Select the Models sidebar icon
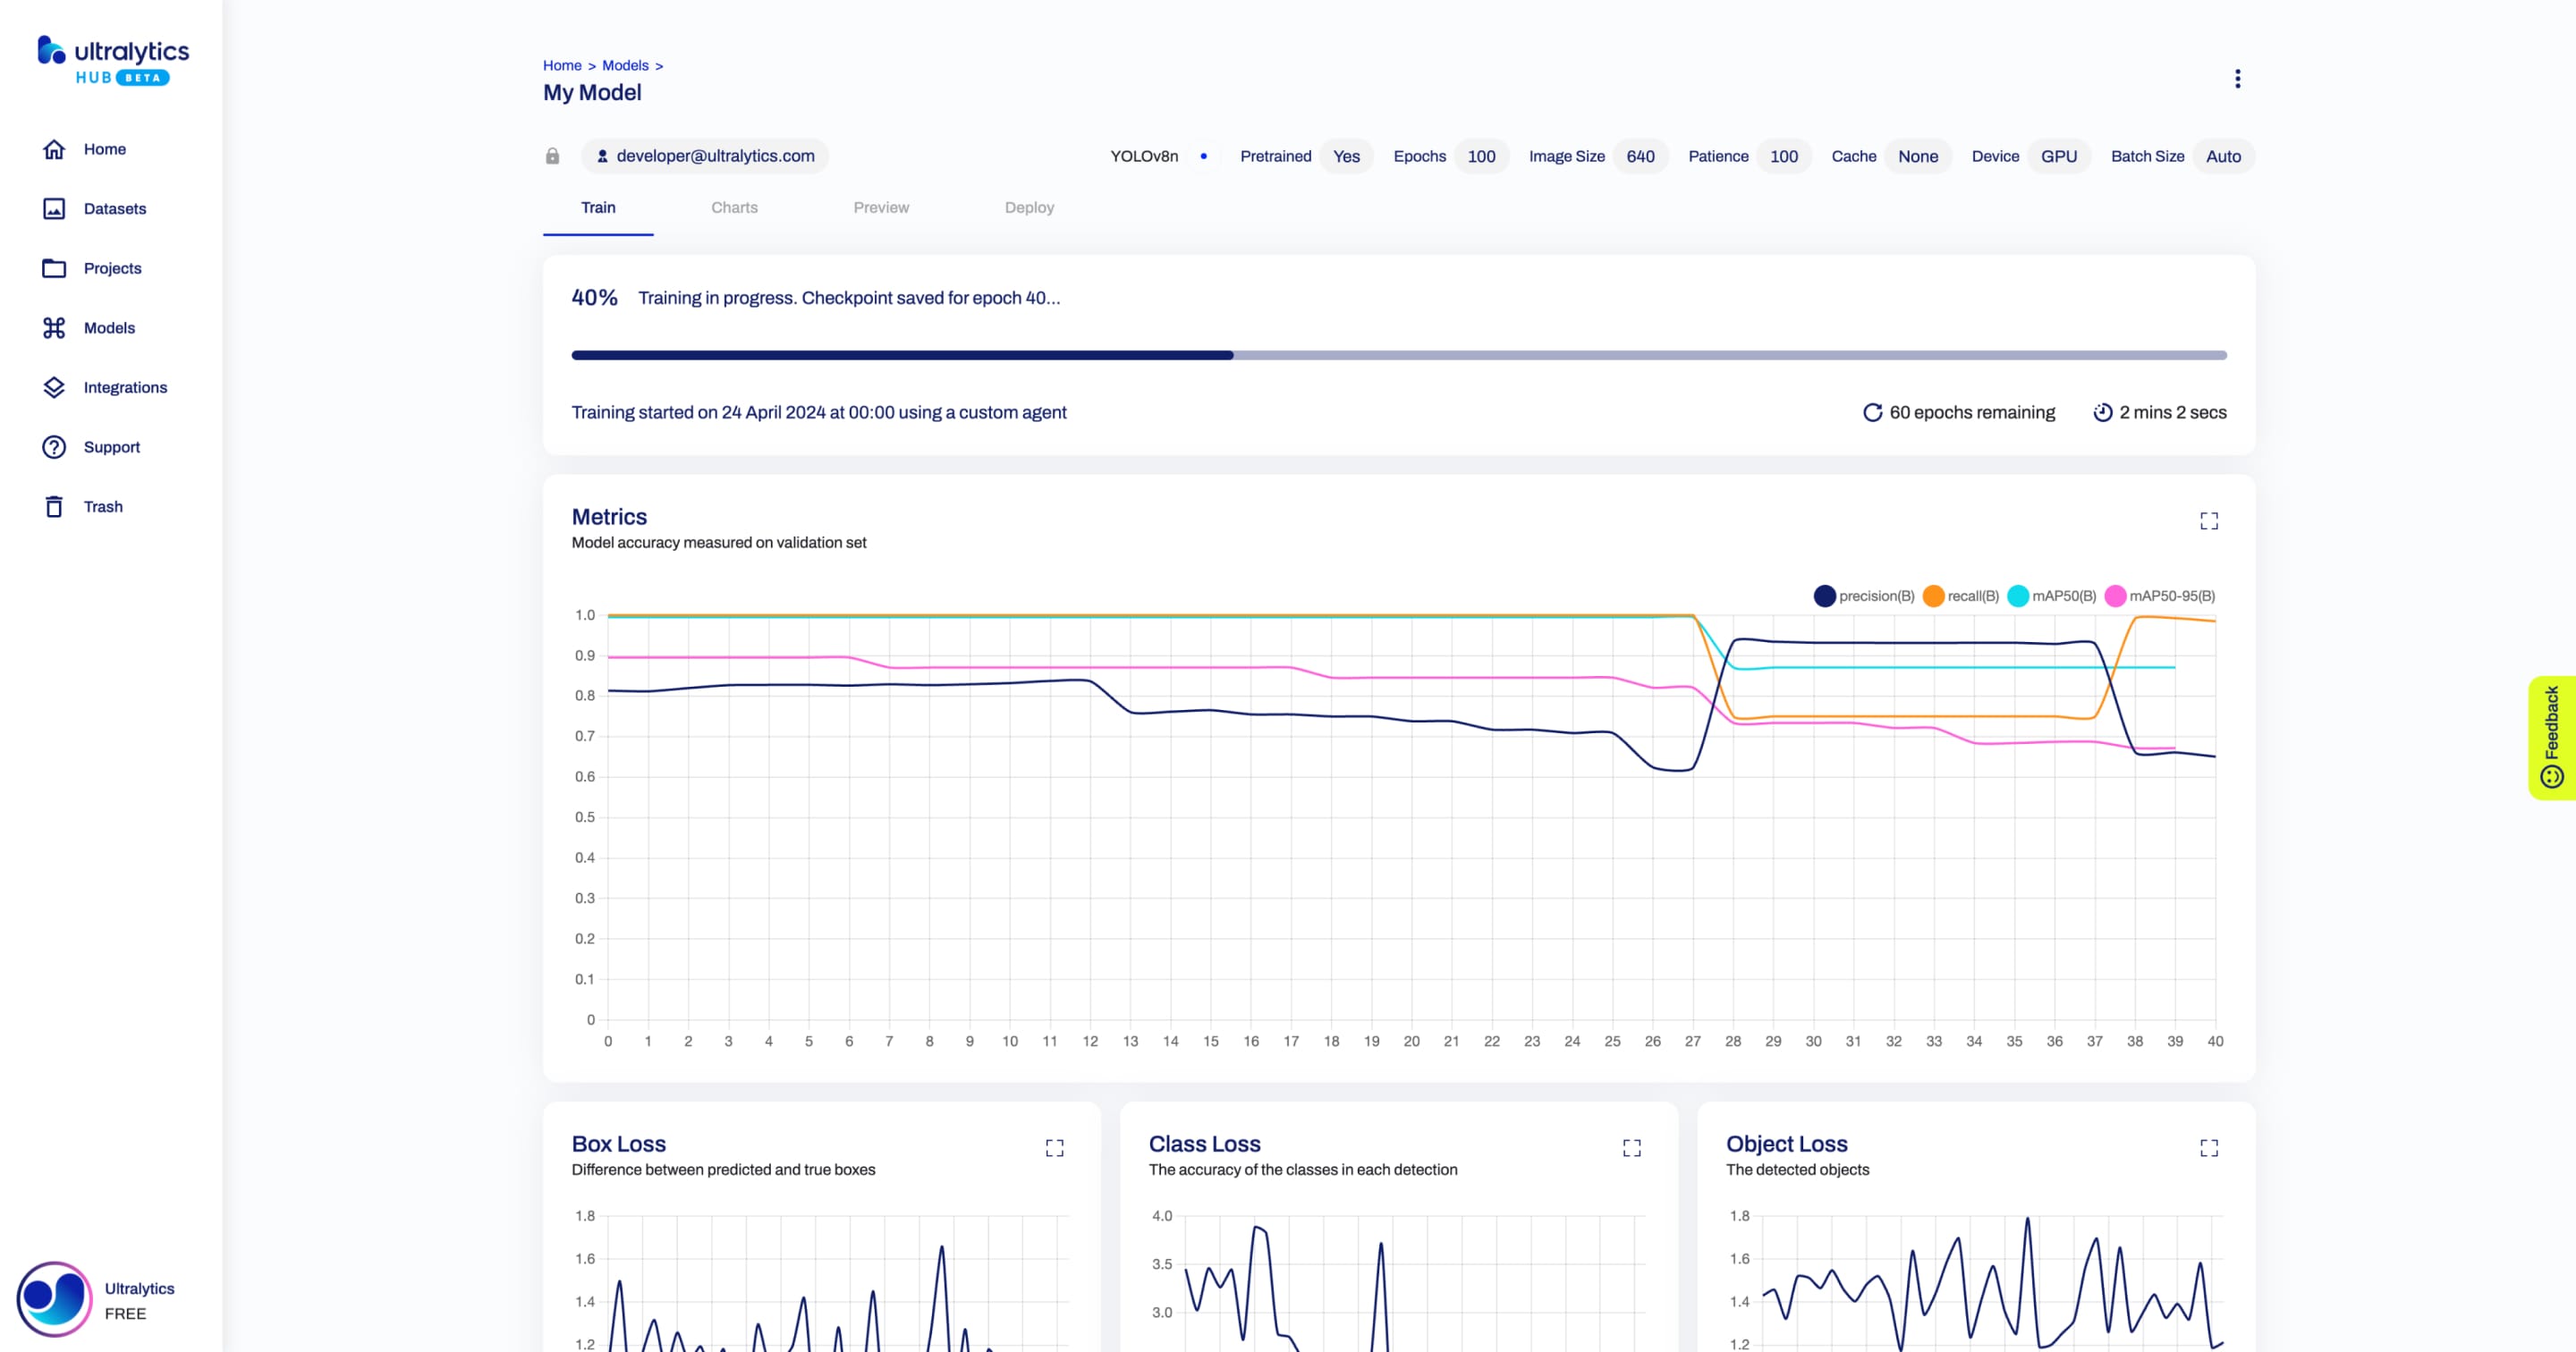Screen dimensions: 2576x1352 tap(53, 327)
